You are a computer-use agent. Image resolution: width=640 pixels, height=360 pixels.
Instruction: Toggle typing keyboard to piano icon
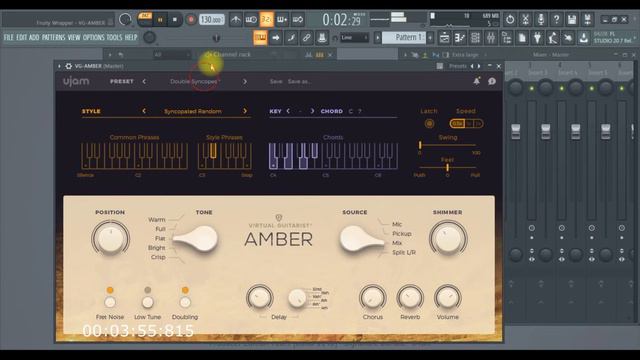[260, 38]
